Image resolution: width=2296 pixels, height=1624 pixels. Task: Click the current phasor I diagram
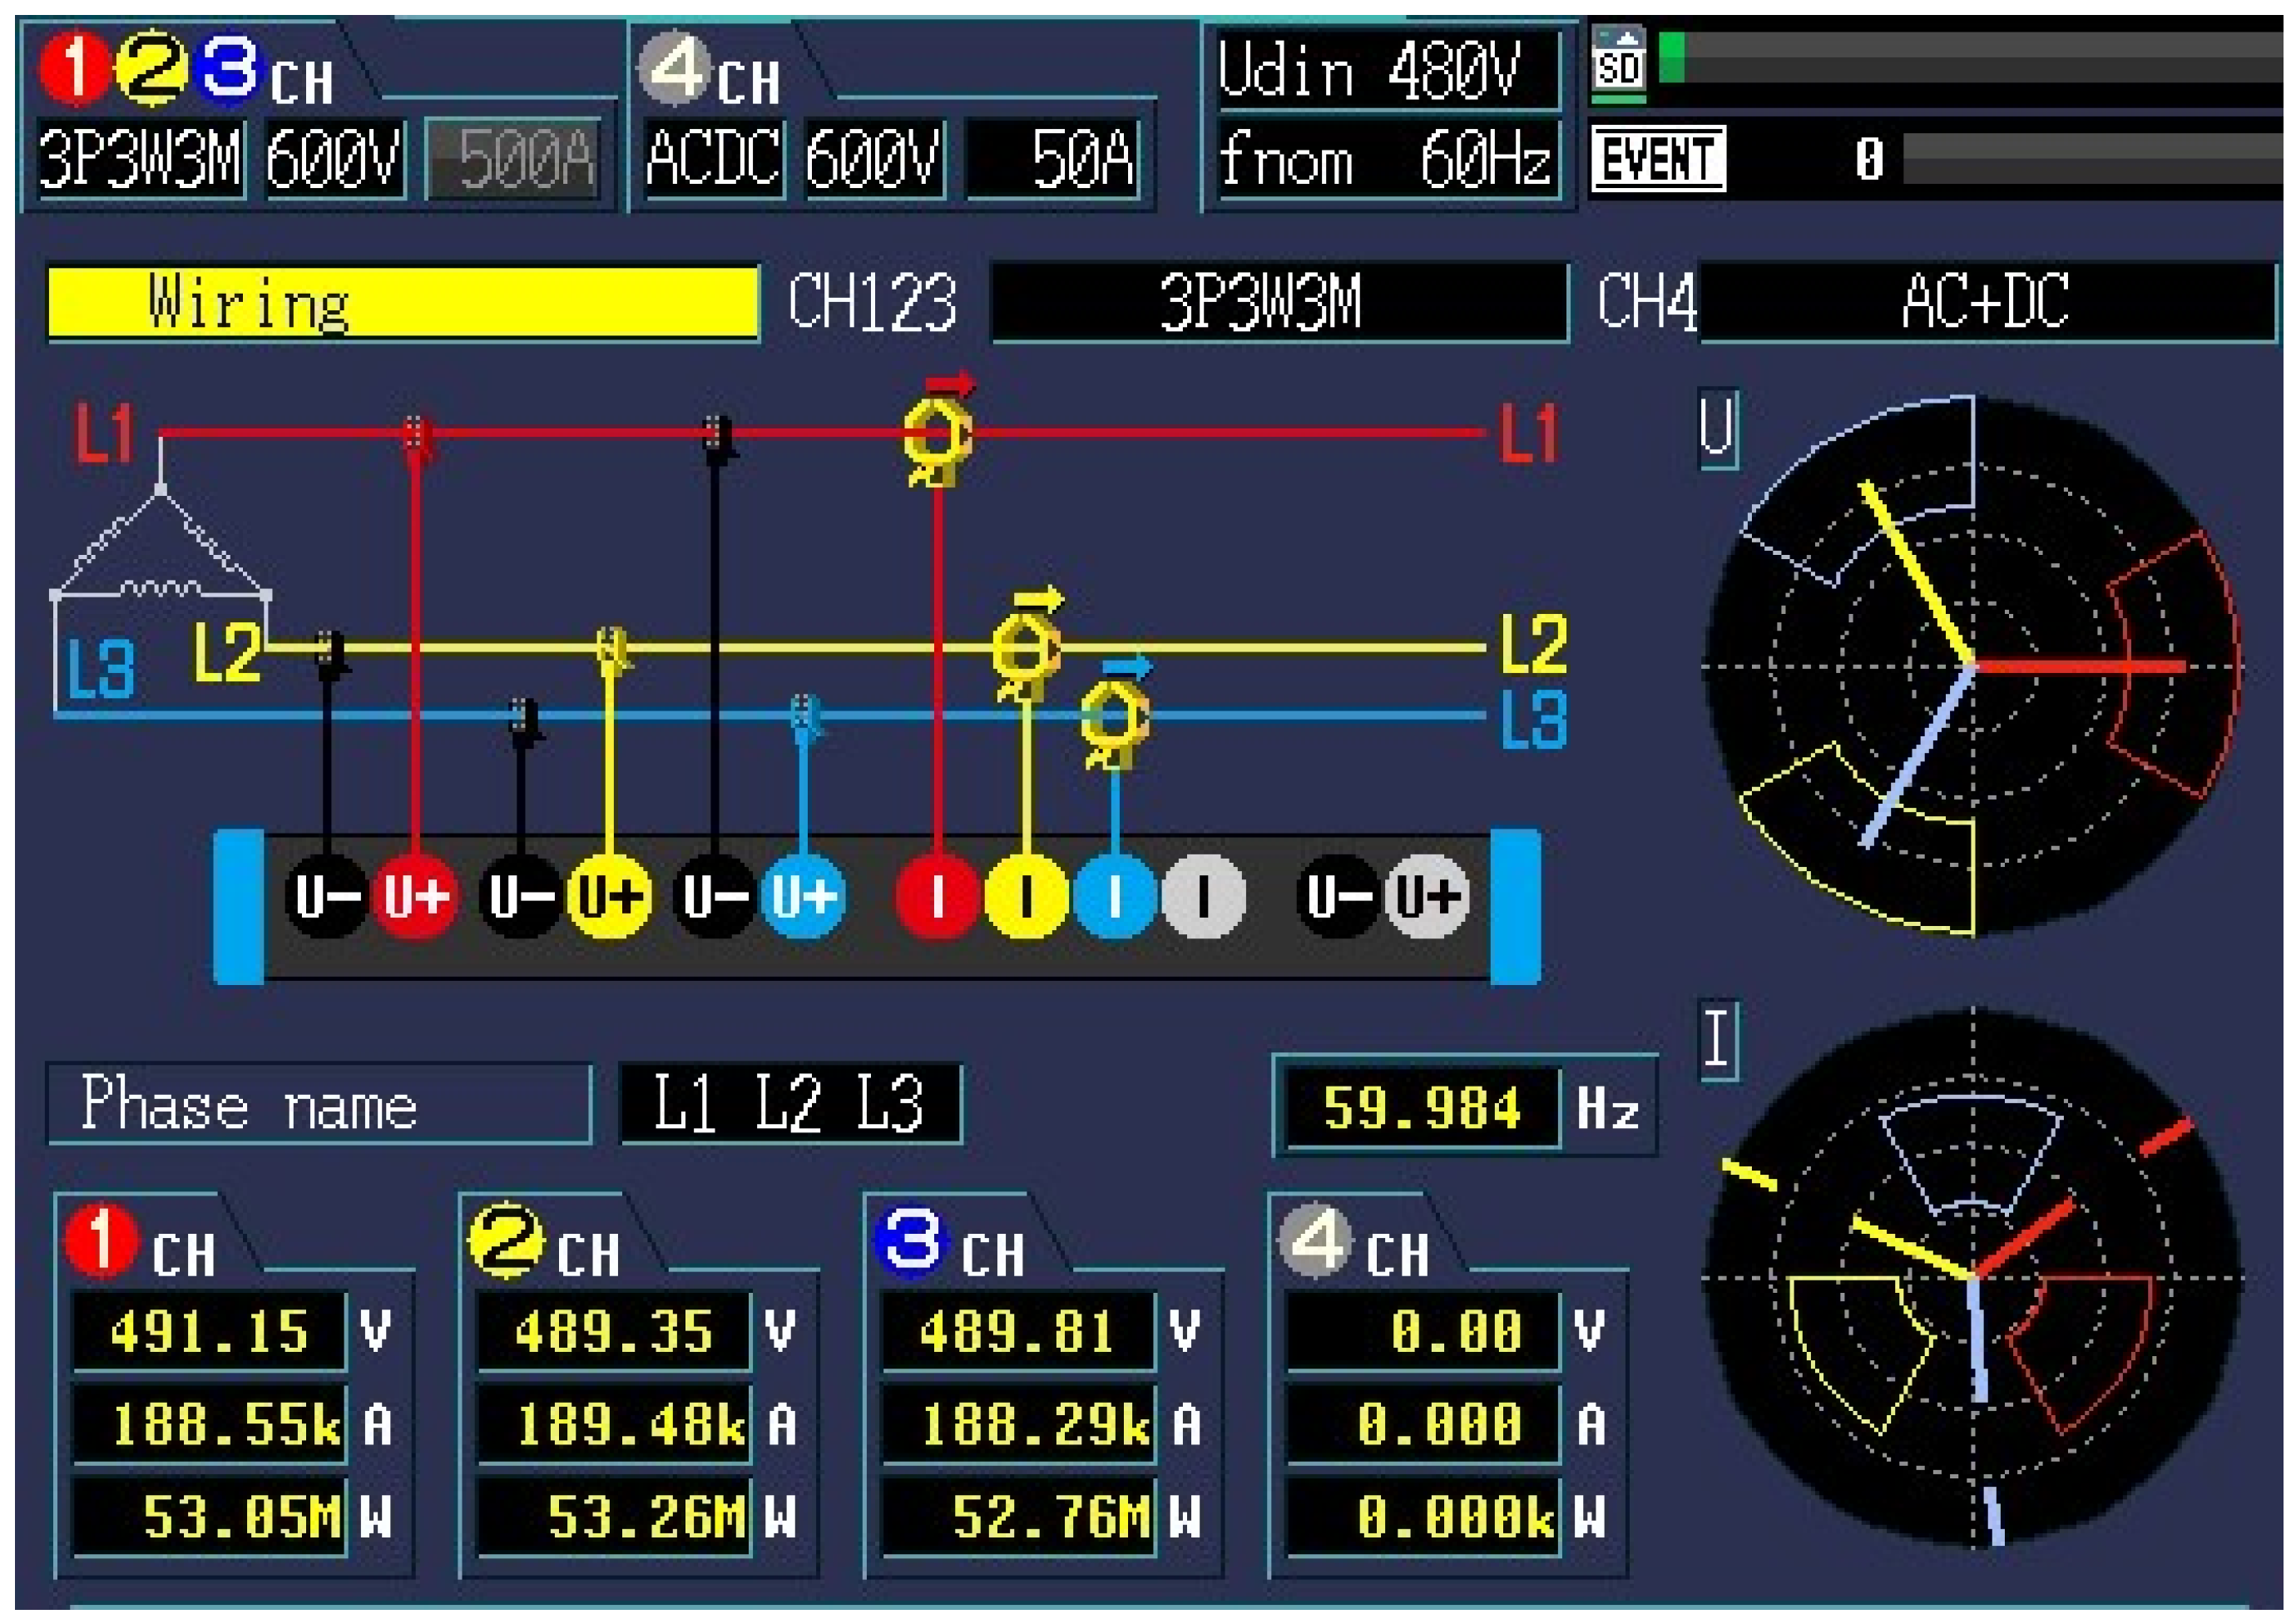click(x=1972, y=1277)
